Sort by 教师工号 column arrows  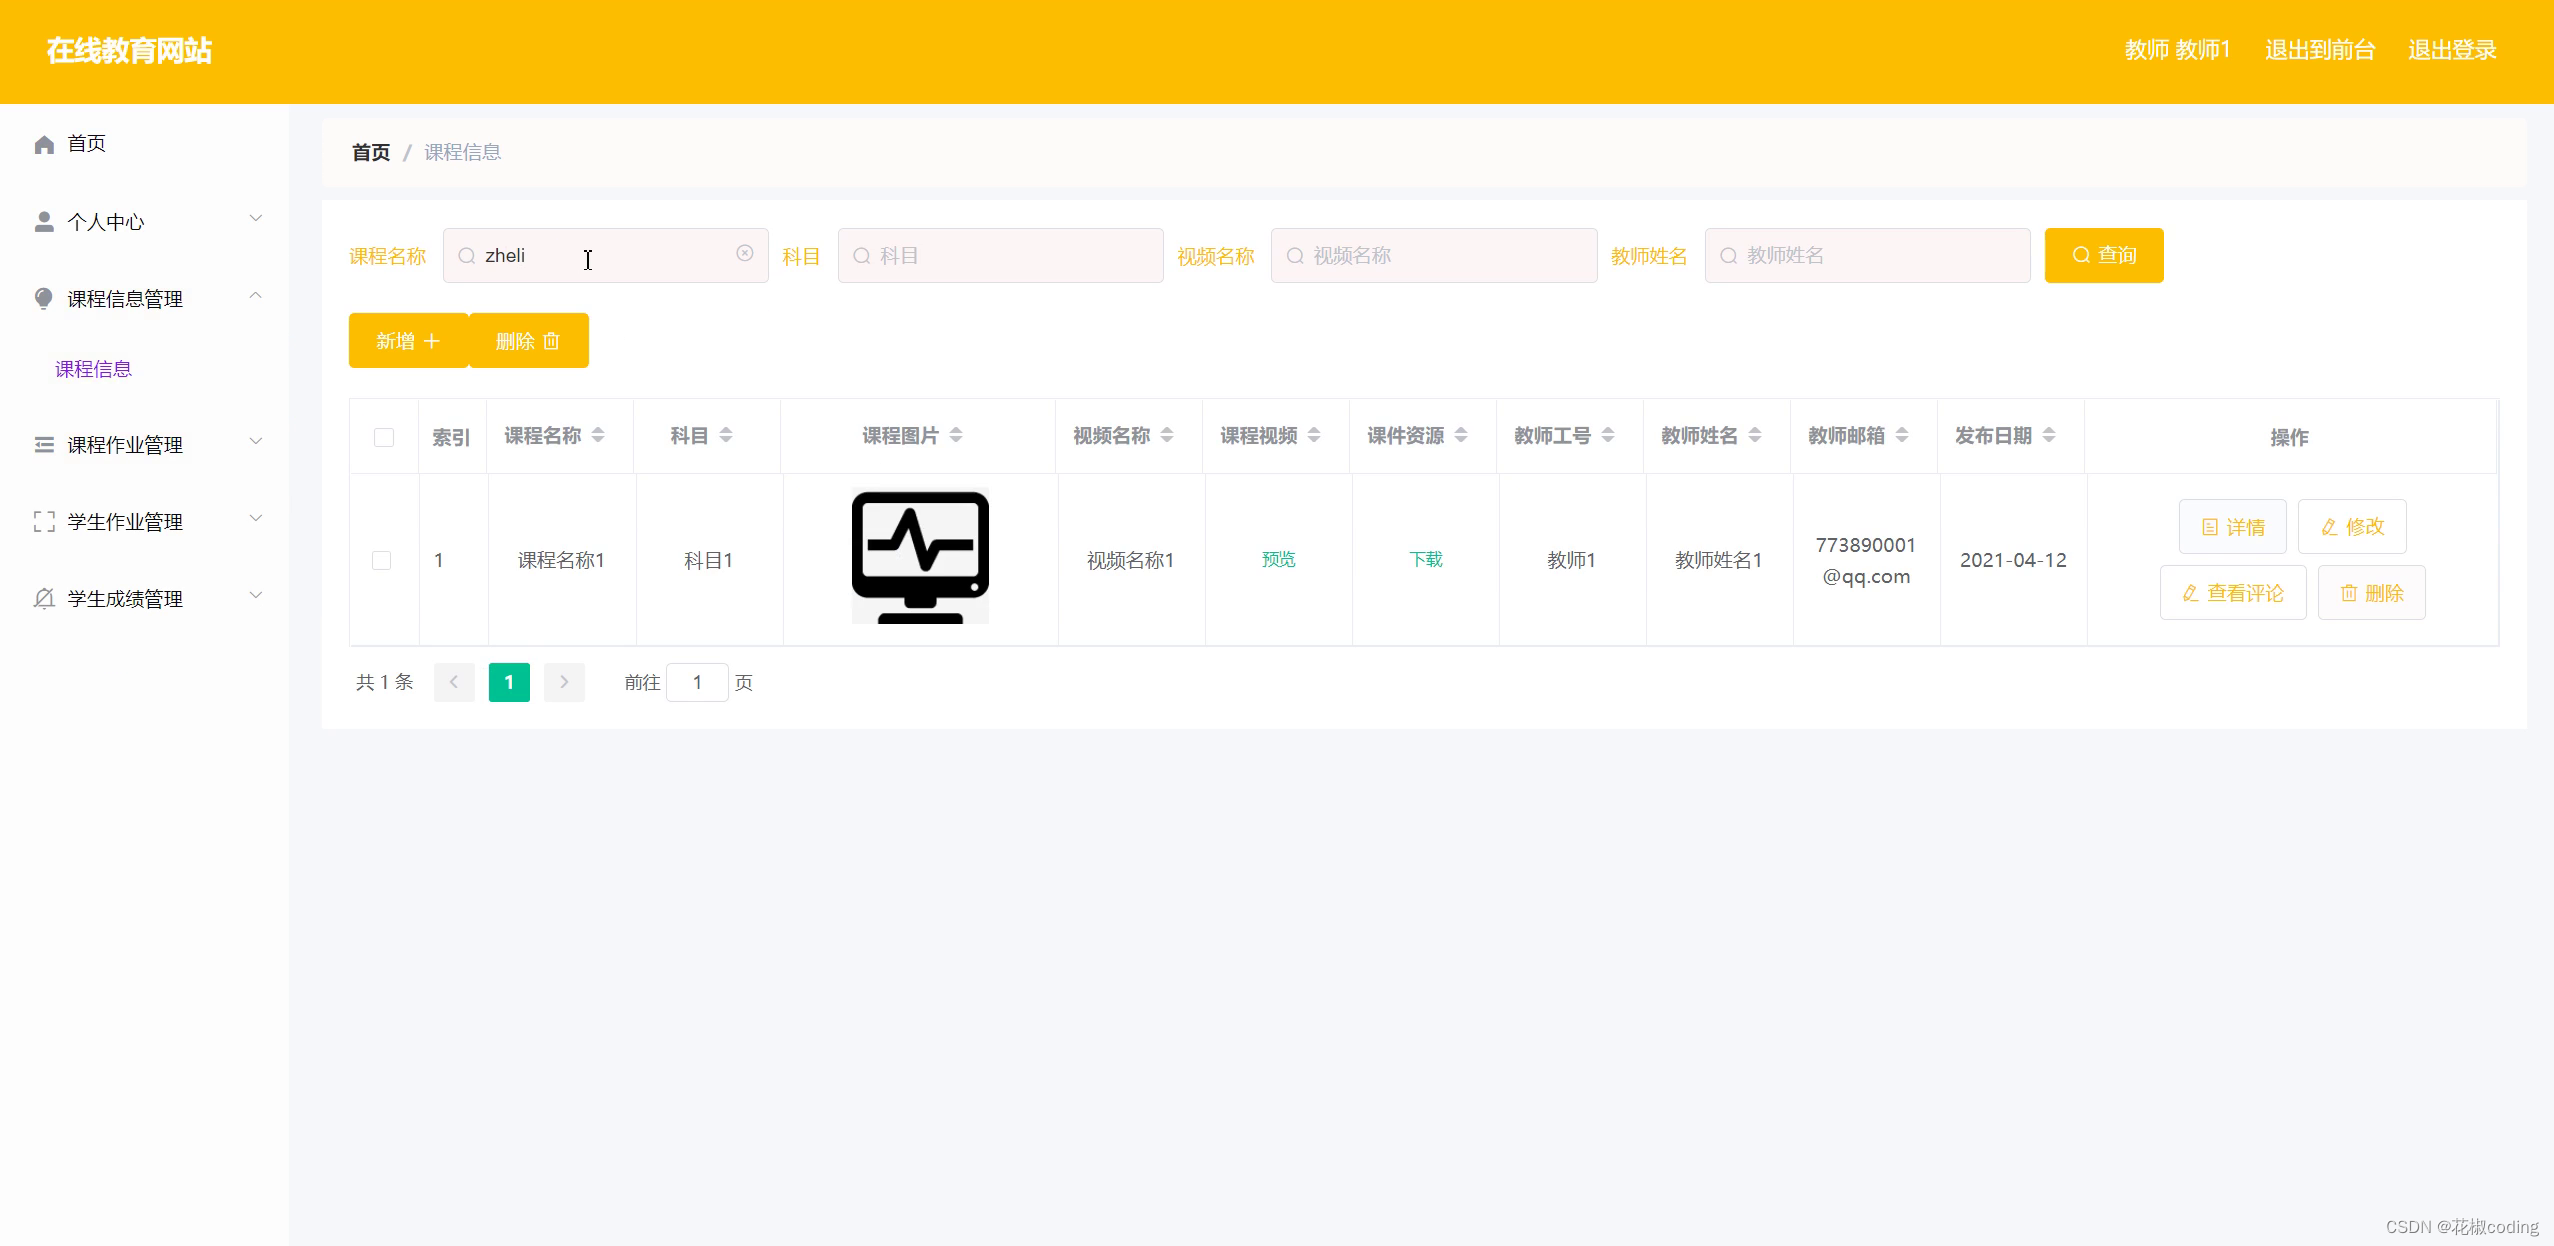1608,435
